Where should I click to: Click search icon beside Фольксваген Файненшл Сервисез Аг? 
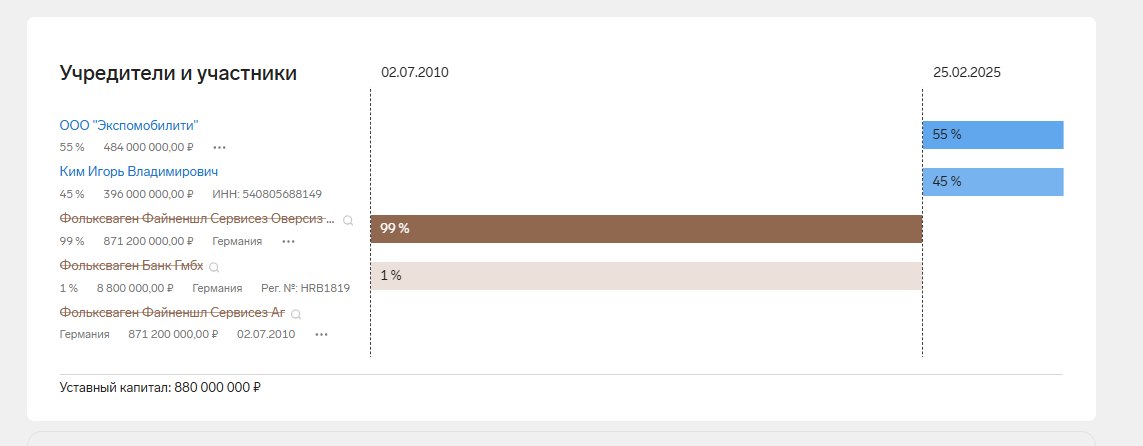[x=296, y=314]
